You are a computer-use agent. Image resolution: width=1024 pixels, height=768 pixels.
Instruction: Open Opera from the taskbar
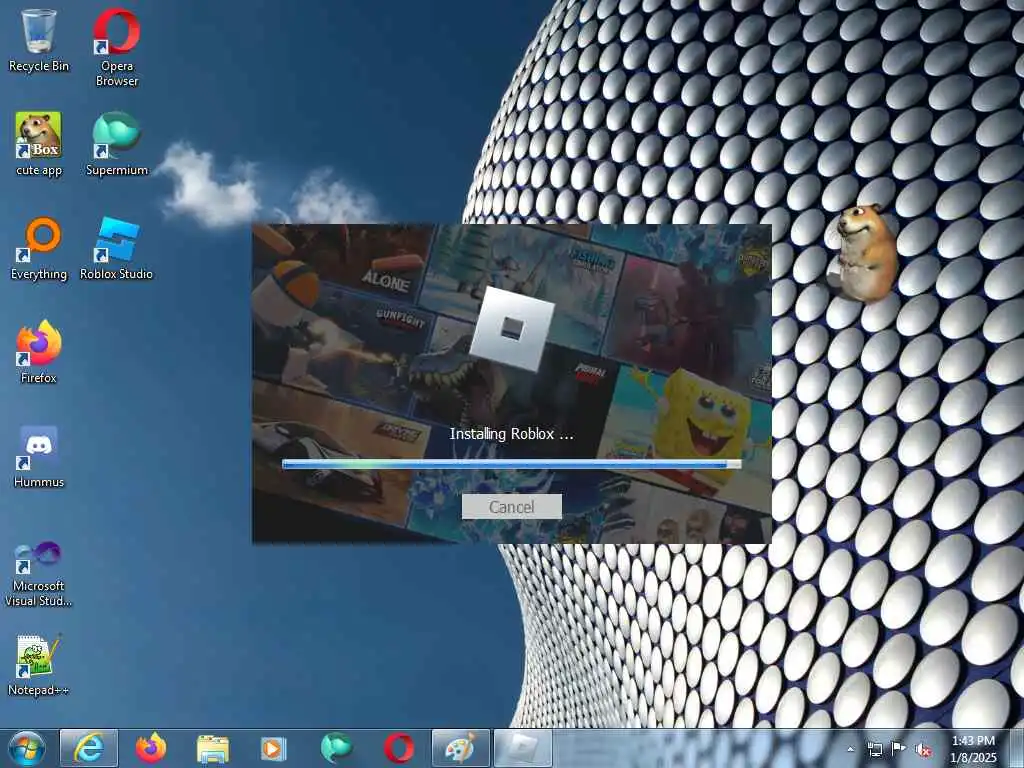point(398,748)
